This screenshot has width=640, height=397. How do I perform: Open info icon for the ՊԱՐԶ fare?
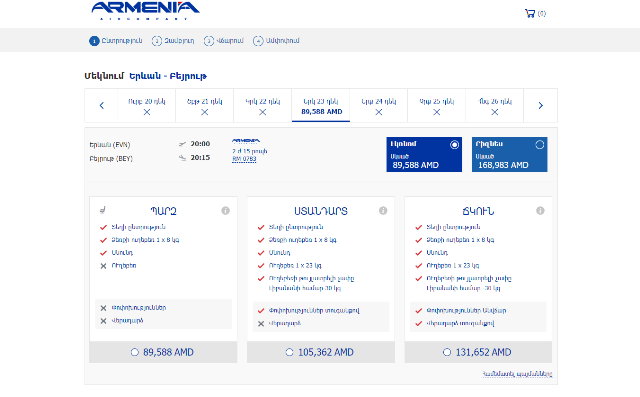(x=225, y=211)
